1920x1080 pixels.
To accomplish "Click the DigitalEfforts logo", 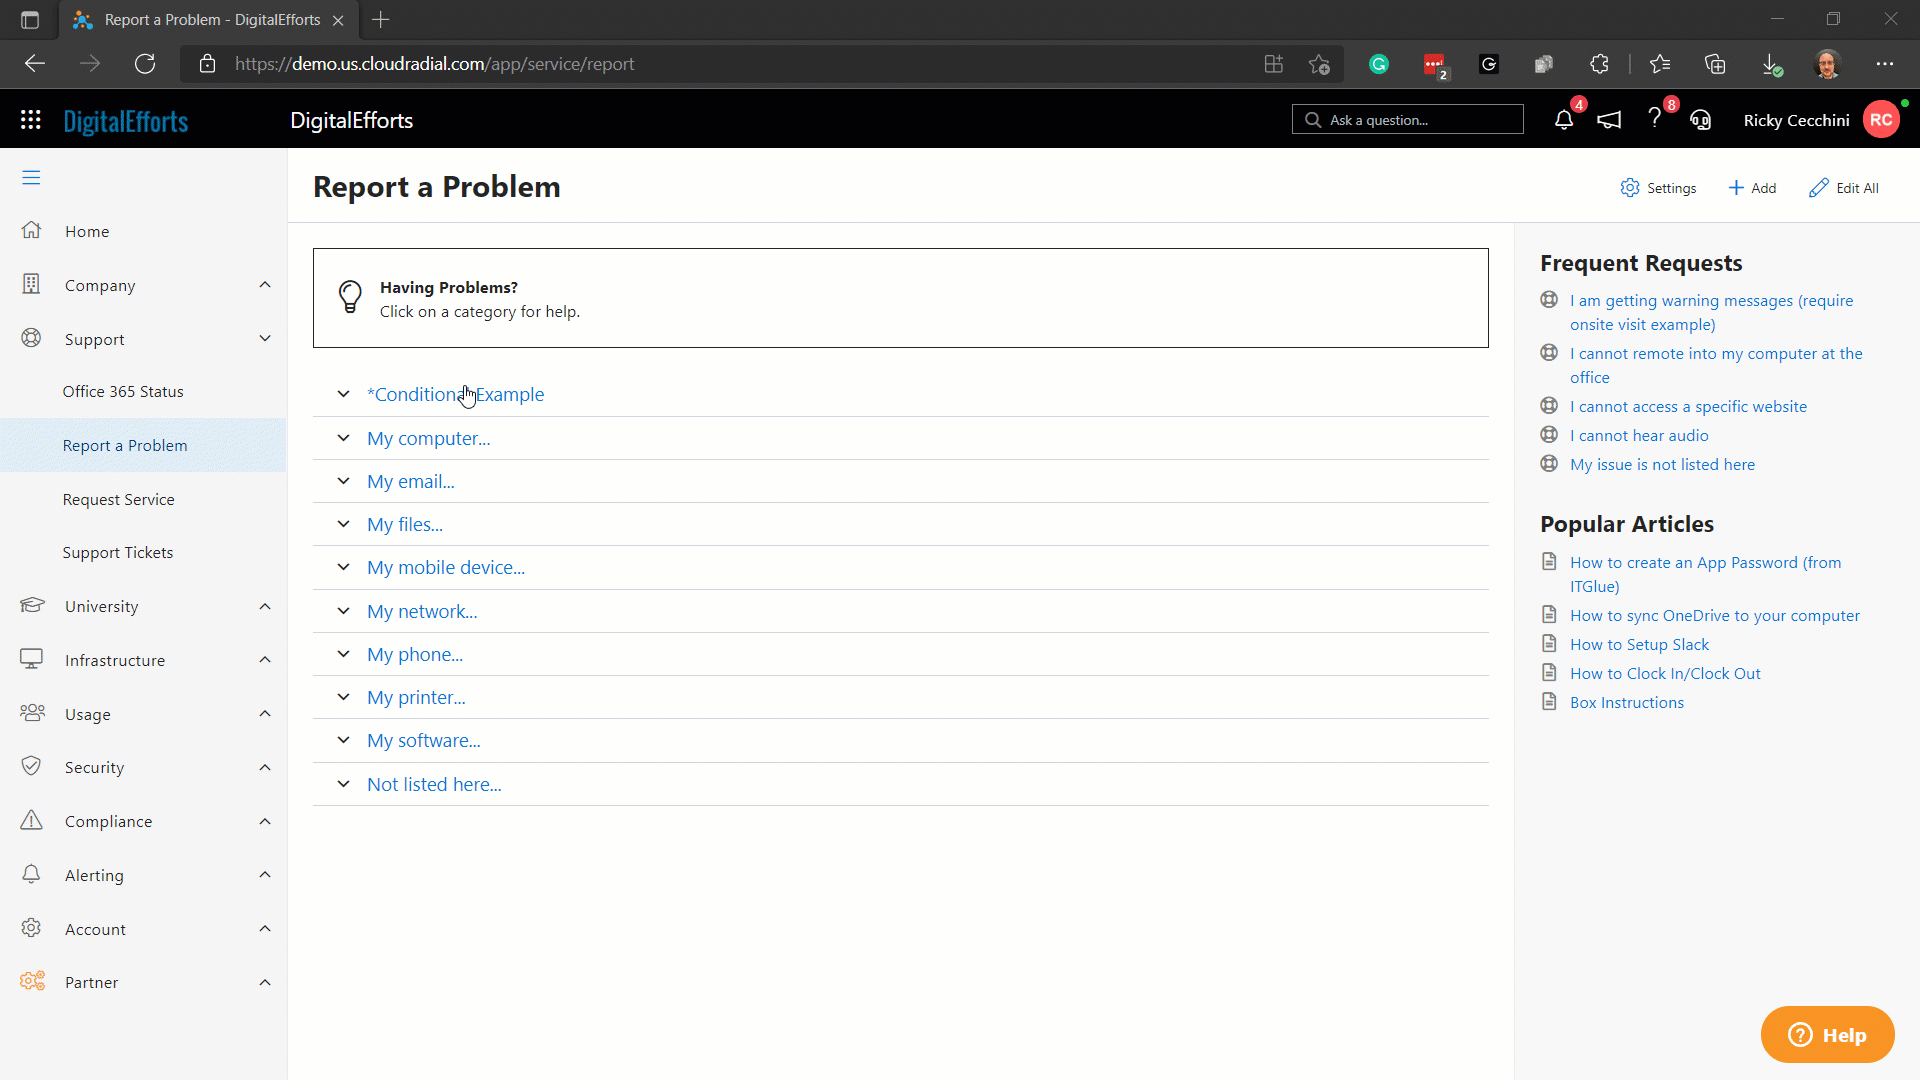I will (126, 121).
